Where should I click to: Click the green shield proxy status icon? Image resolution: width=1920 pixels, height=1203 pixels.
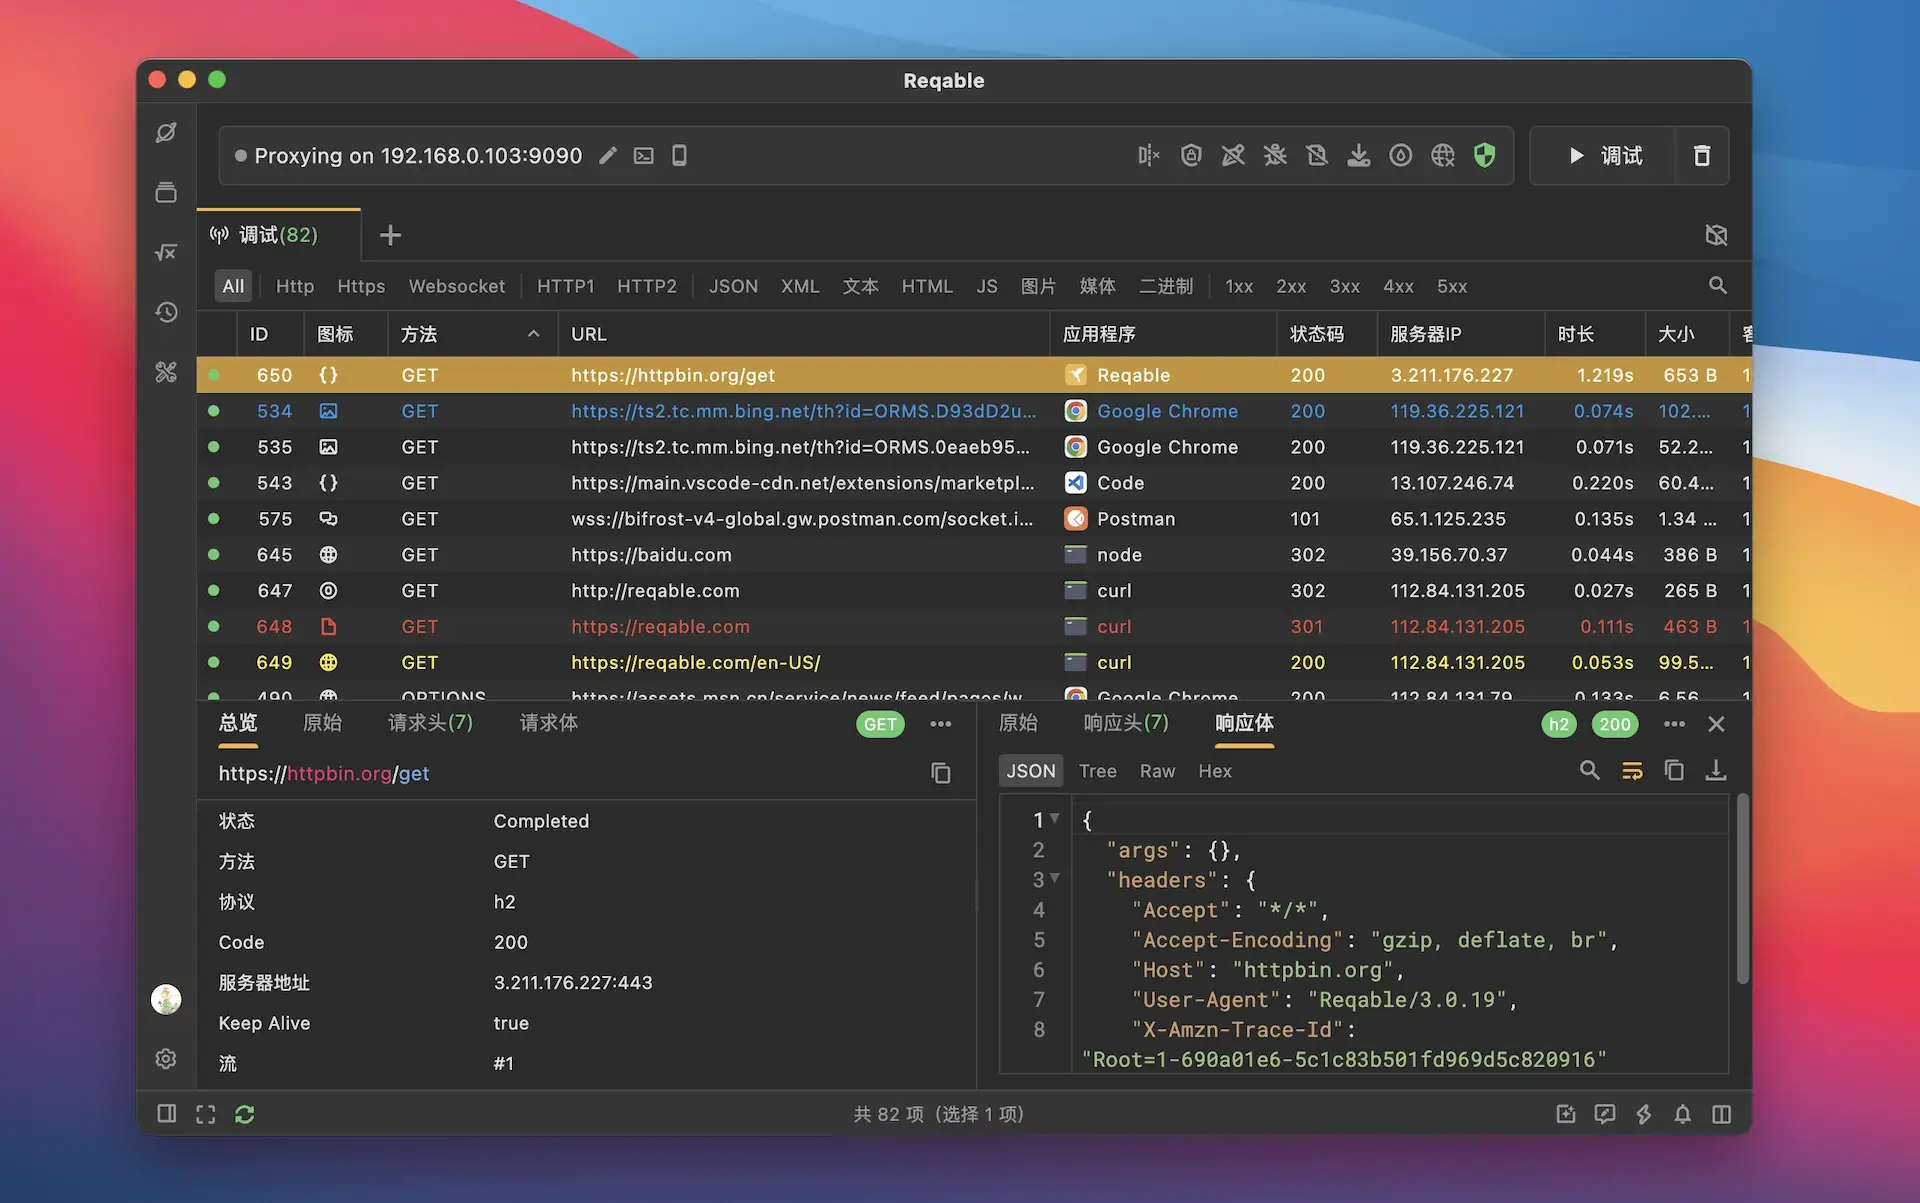click(x=1485, y=155)
